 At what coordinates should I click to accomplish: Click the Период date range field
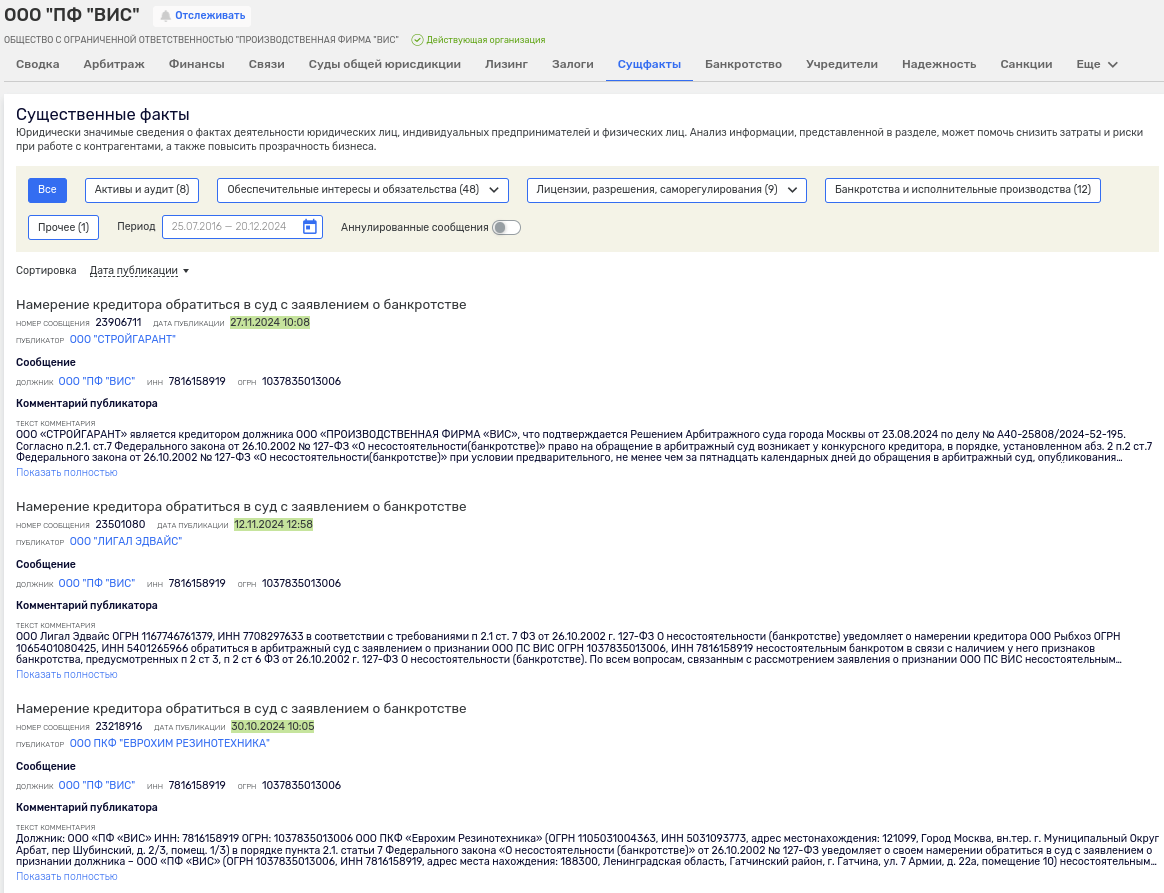[x=242, y=227]
